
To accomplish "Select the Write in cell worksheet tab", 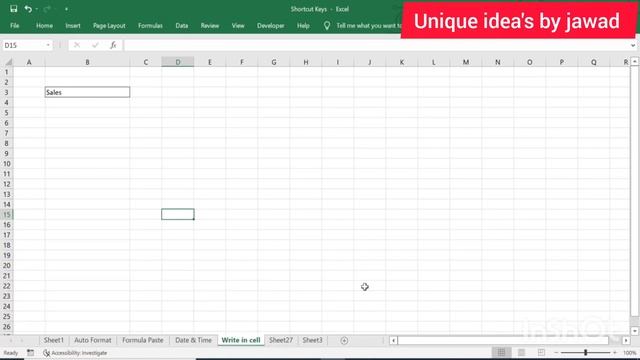I will [241, 340].
